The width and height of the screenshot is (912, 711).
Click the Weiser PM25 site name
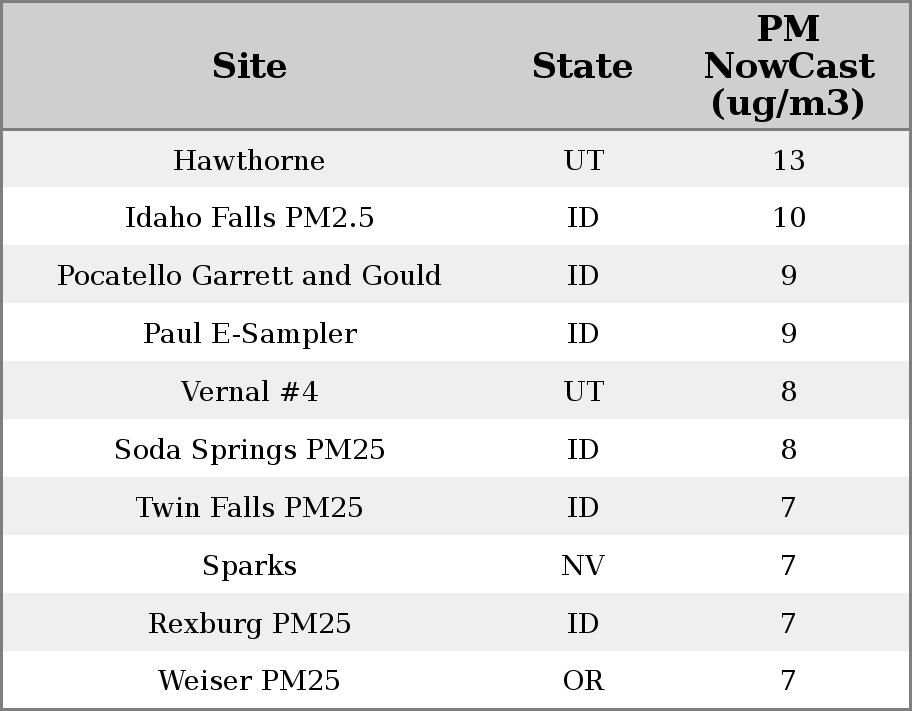[249, 681]
